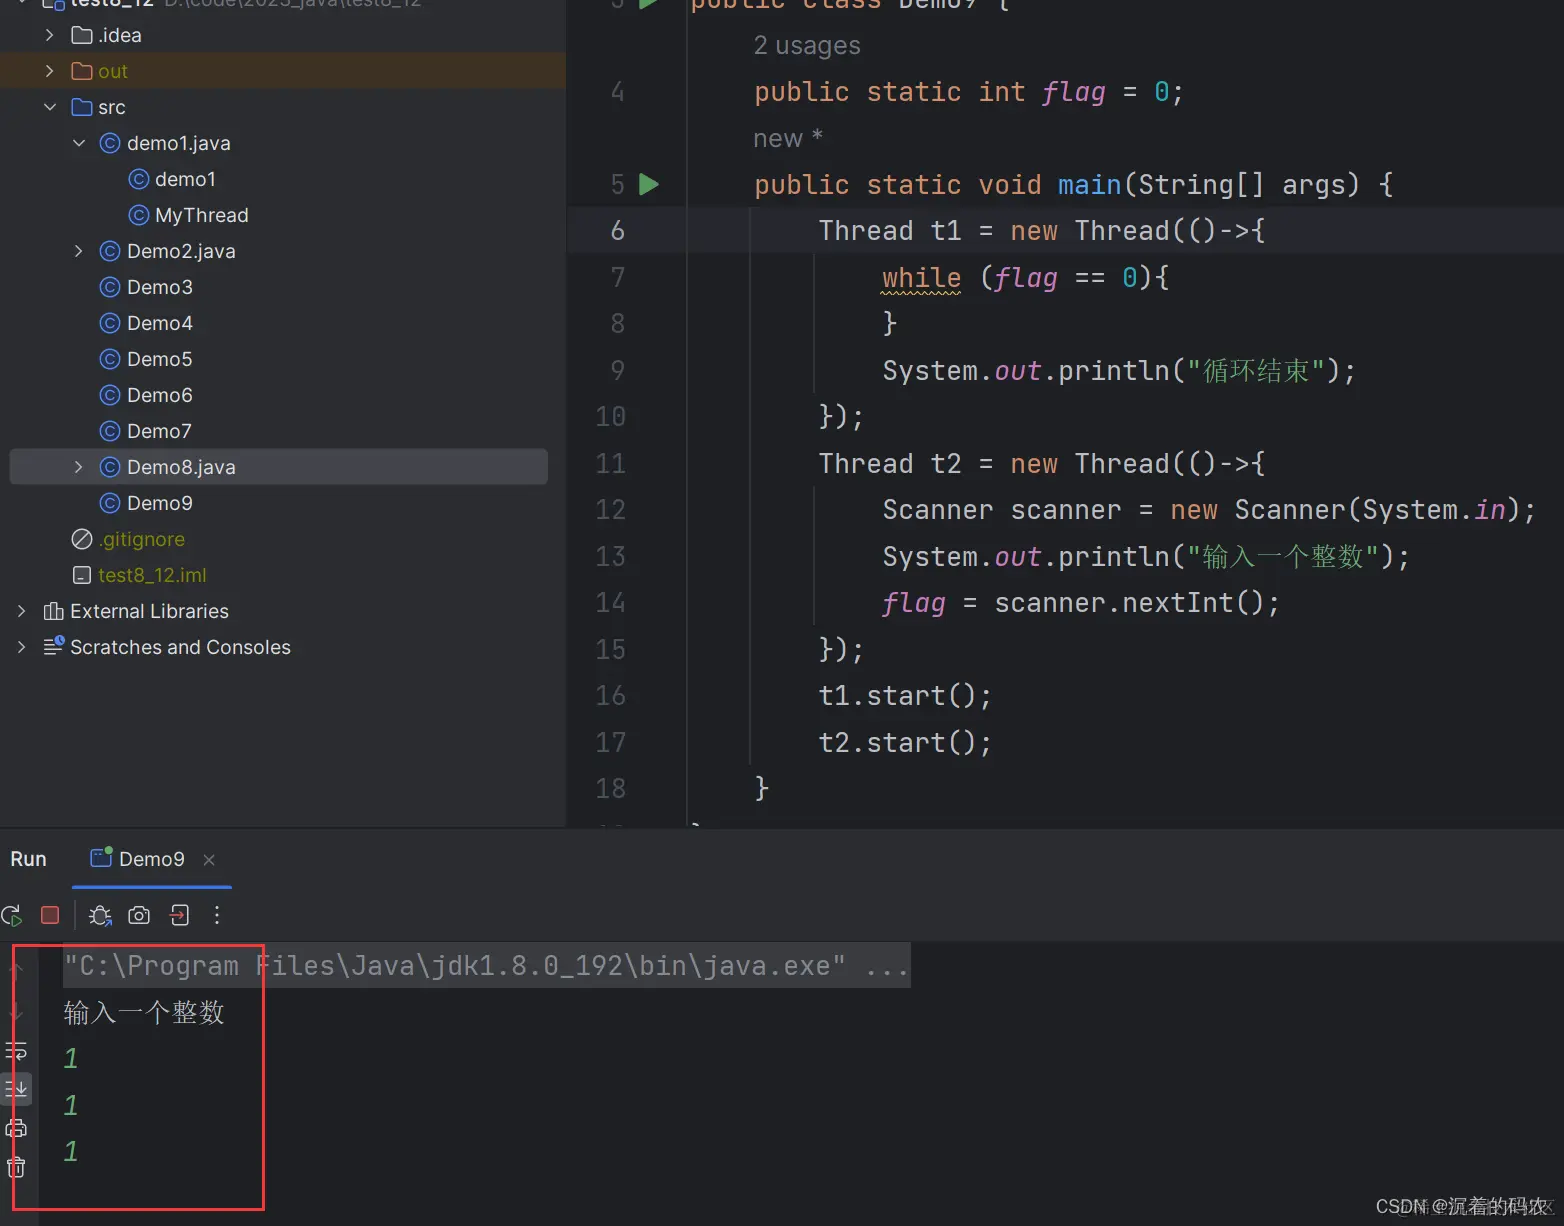Viewport: 1564px width, 1226px height.
Task: Expand the .idea folder
Action: click(50, 35)
